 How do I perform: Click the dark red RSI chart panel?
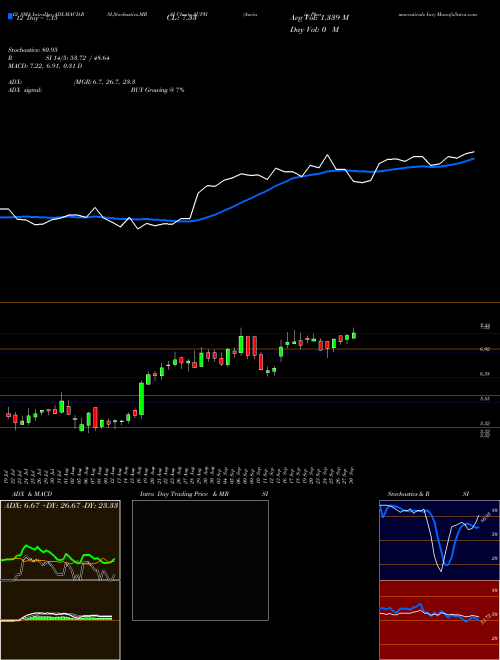[439, 620]
